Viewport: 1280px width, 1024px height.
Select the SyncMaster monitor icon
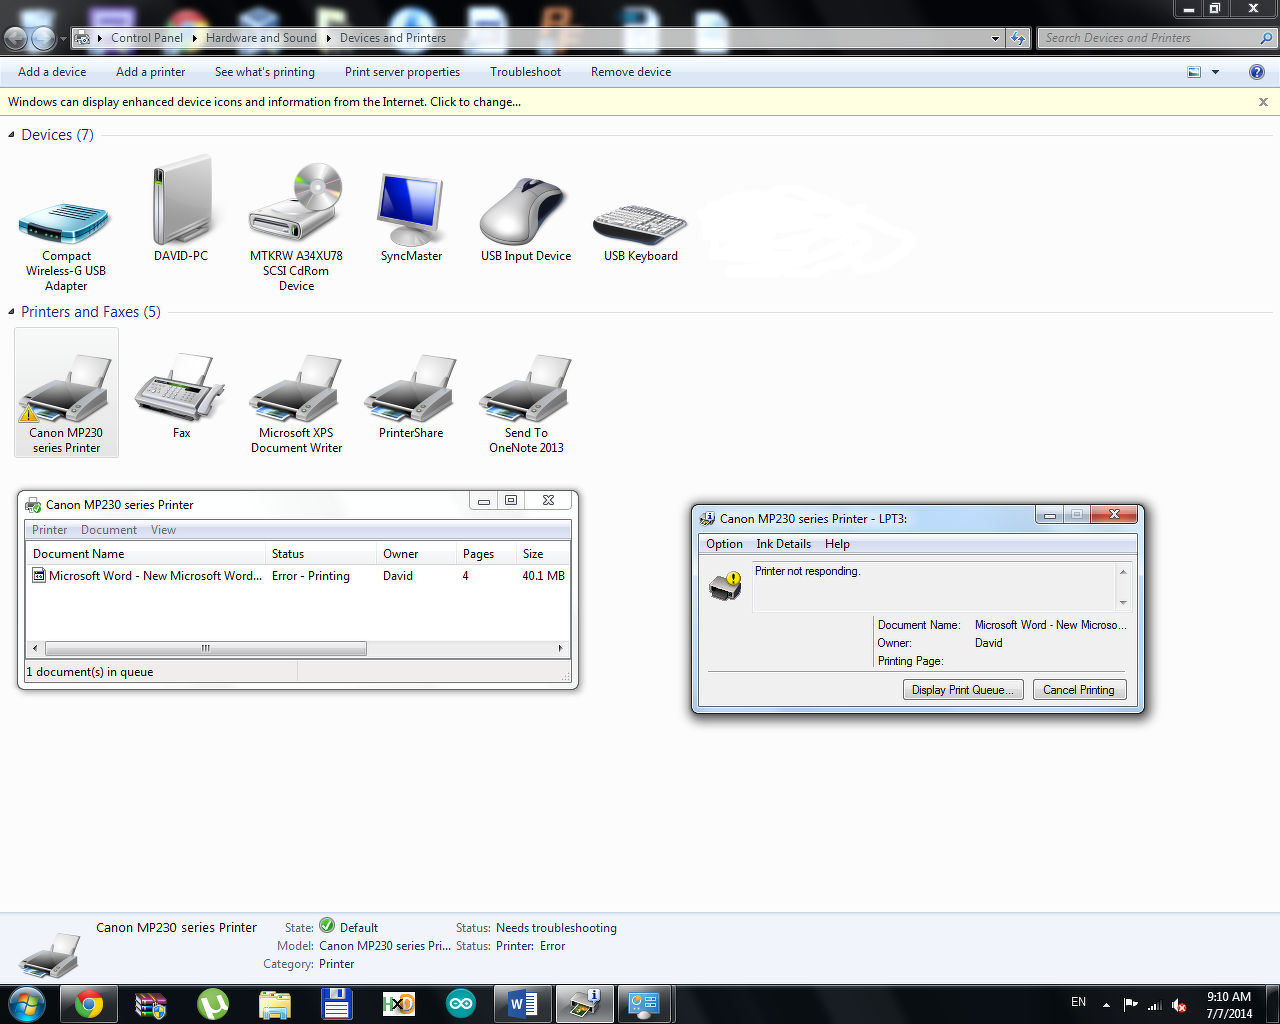pos(411,217)
